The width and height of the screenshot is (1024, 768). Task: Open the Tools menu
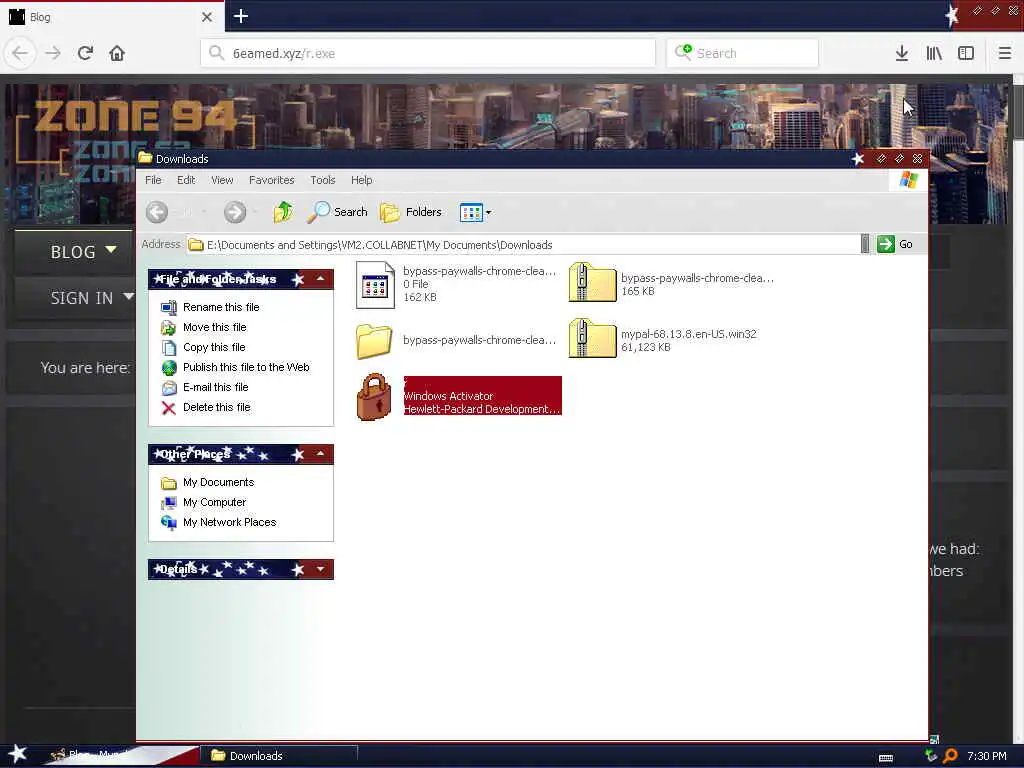tap(323, 180)
